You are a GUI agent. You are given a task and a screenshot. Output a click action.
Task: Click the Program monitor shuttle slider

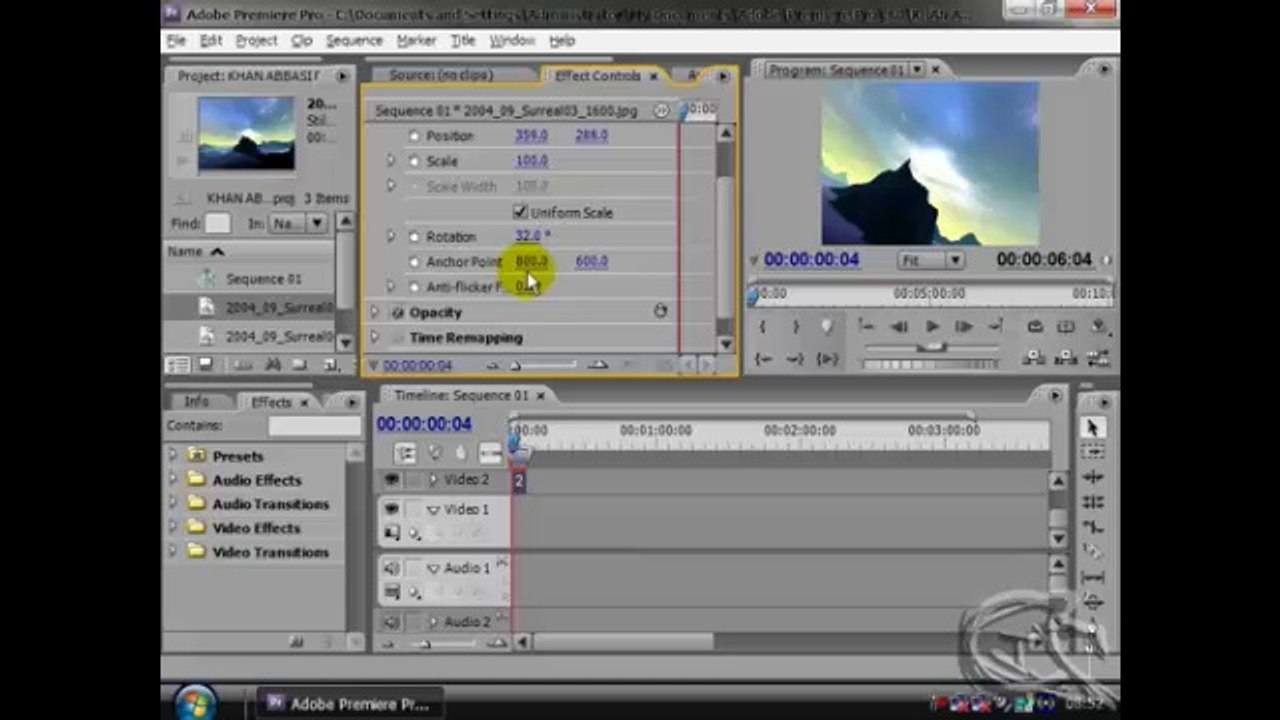click(932, 346)
